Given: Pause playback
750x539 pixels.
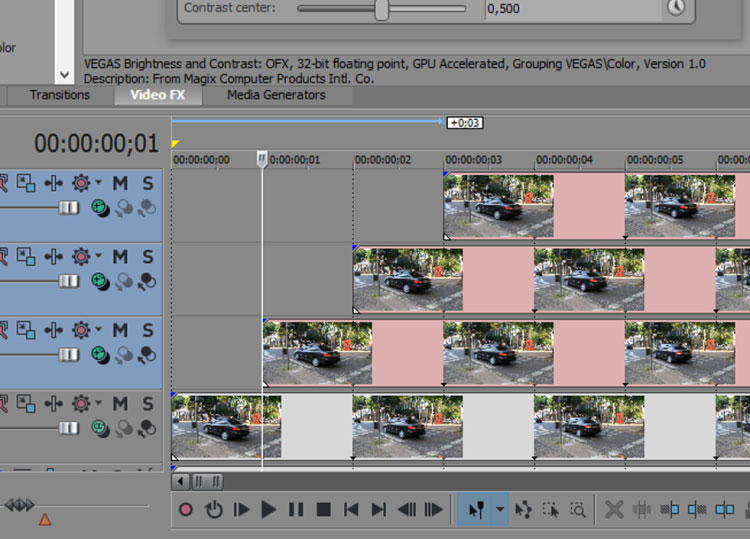Looking at the screenshot, I should point(296,510).
